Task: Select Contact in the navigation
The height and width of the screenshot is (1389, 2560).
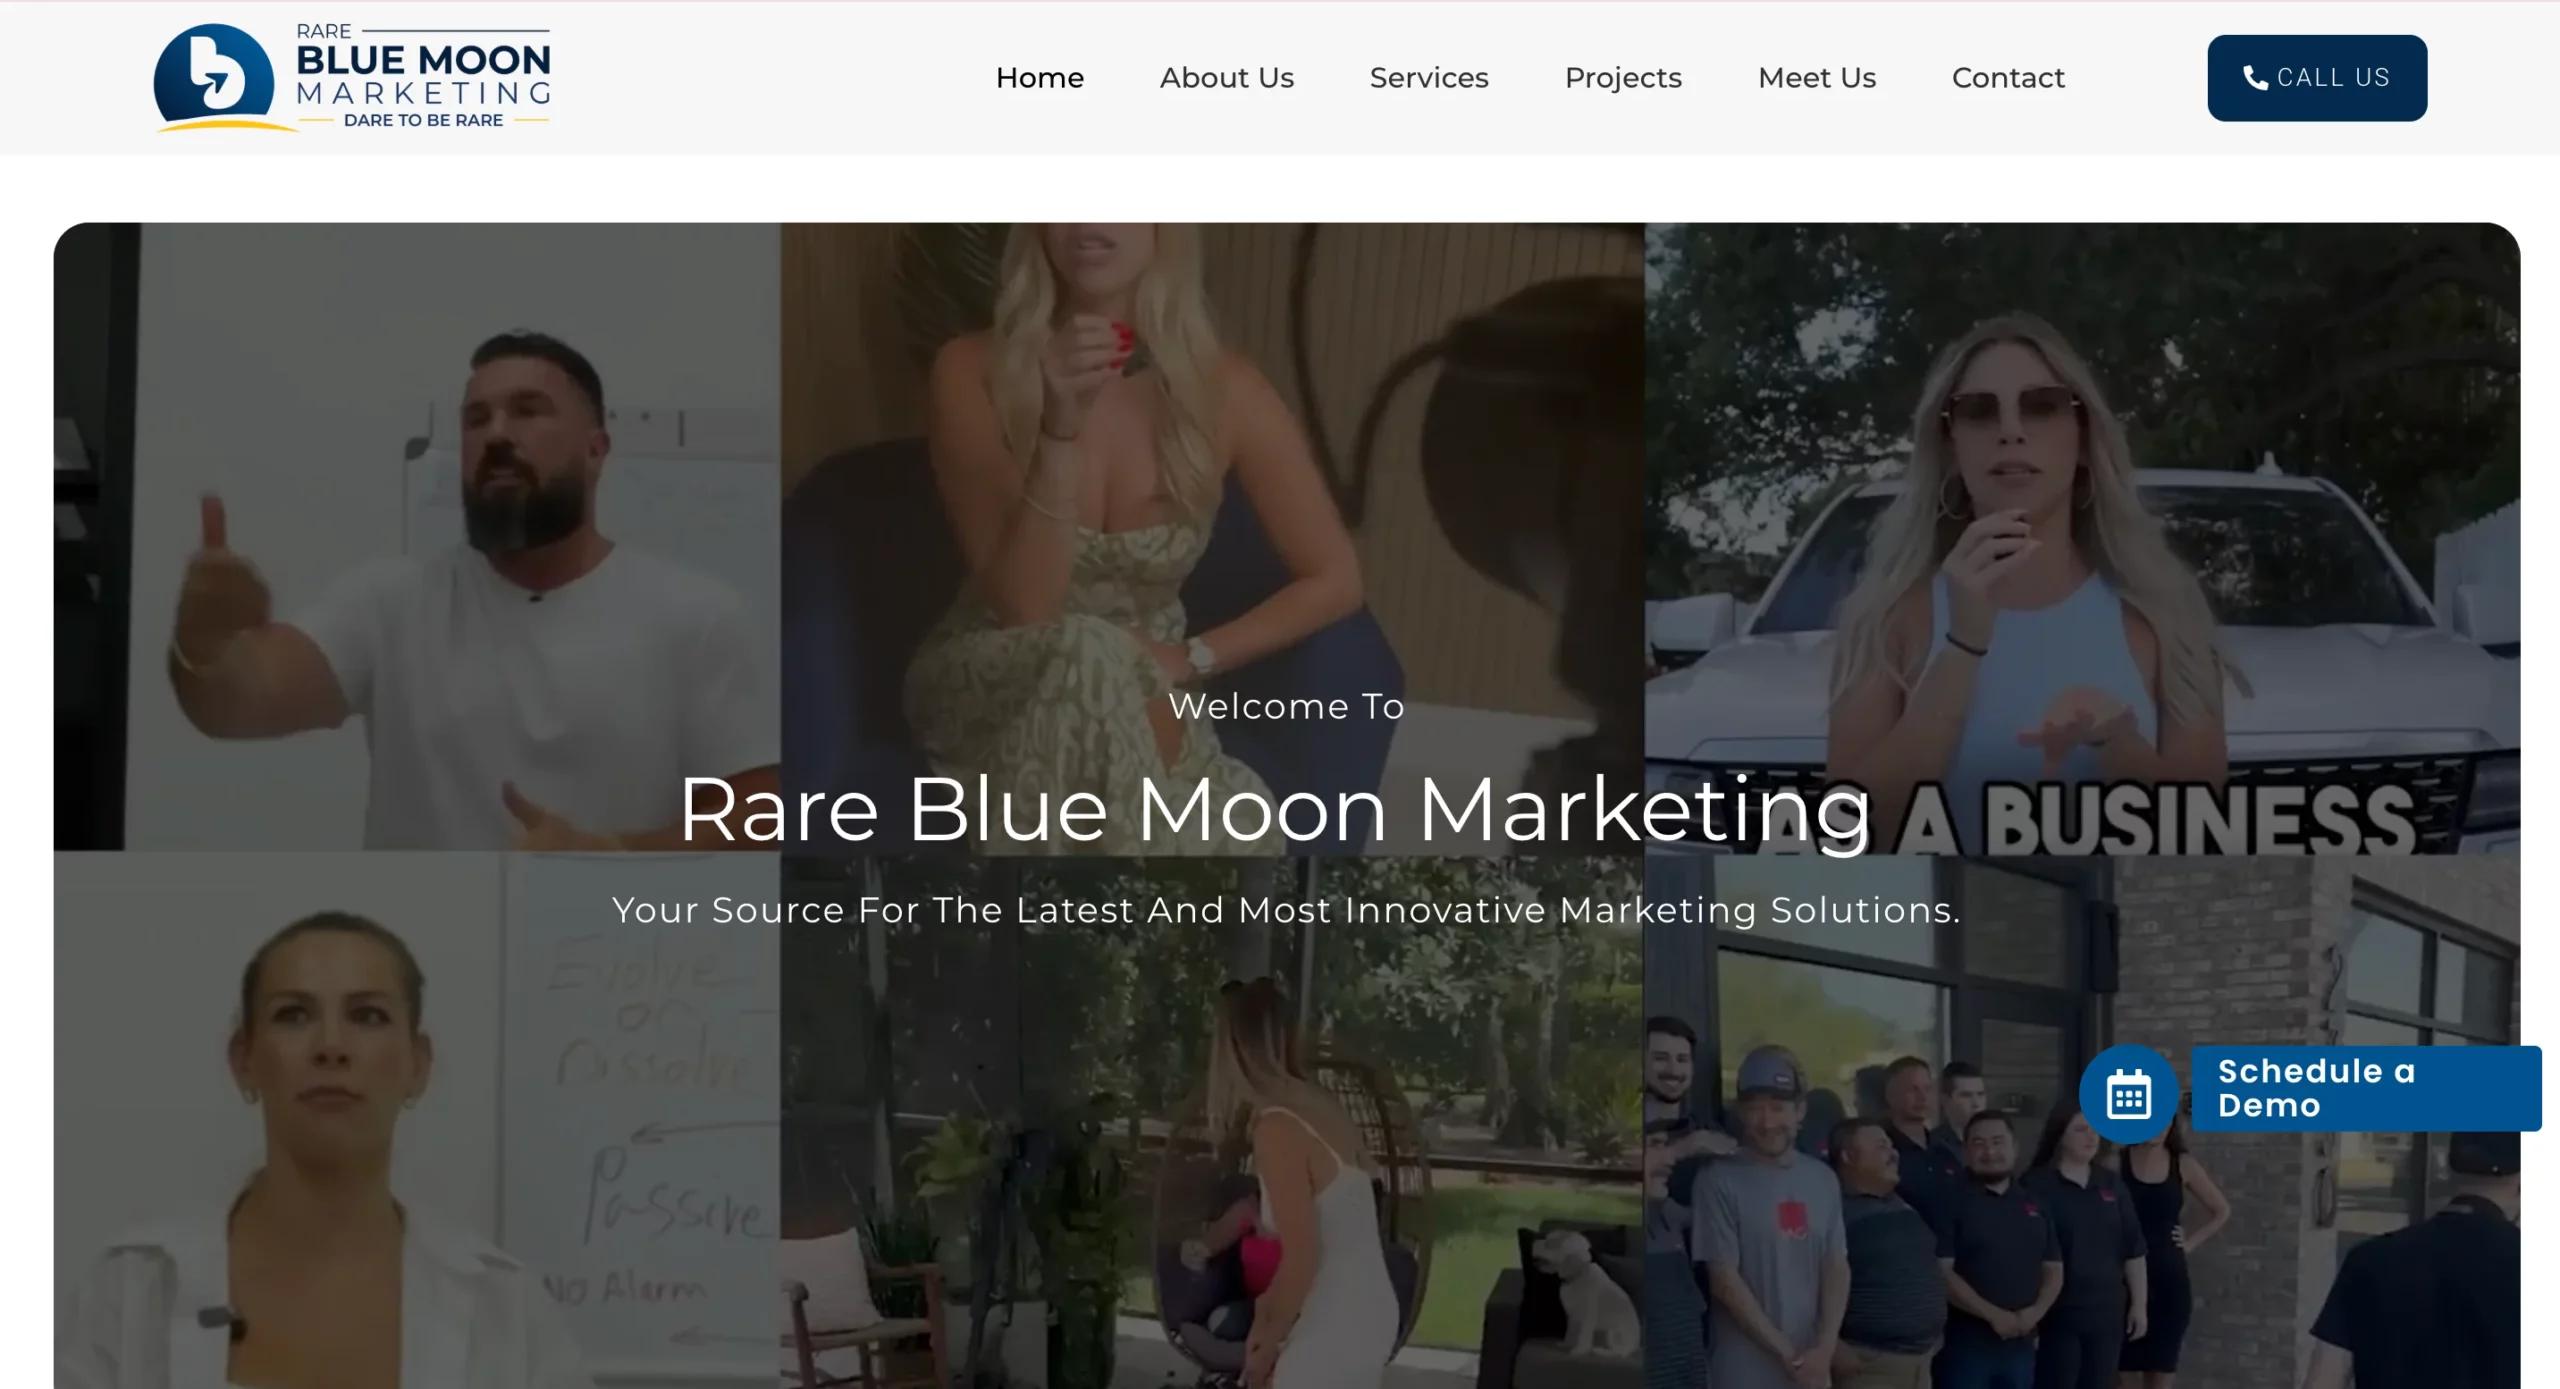Action: click(x=2007, y=78)
